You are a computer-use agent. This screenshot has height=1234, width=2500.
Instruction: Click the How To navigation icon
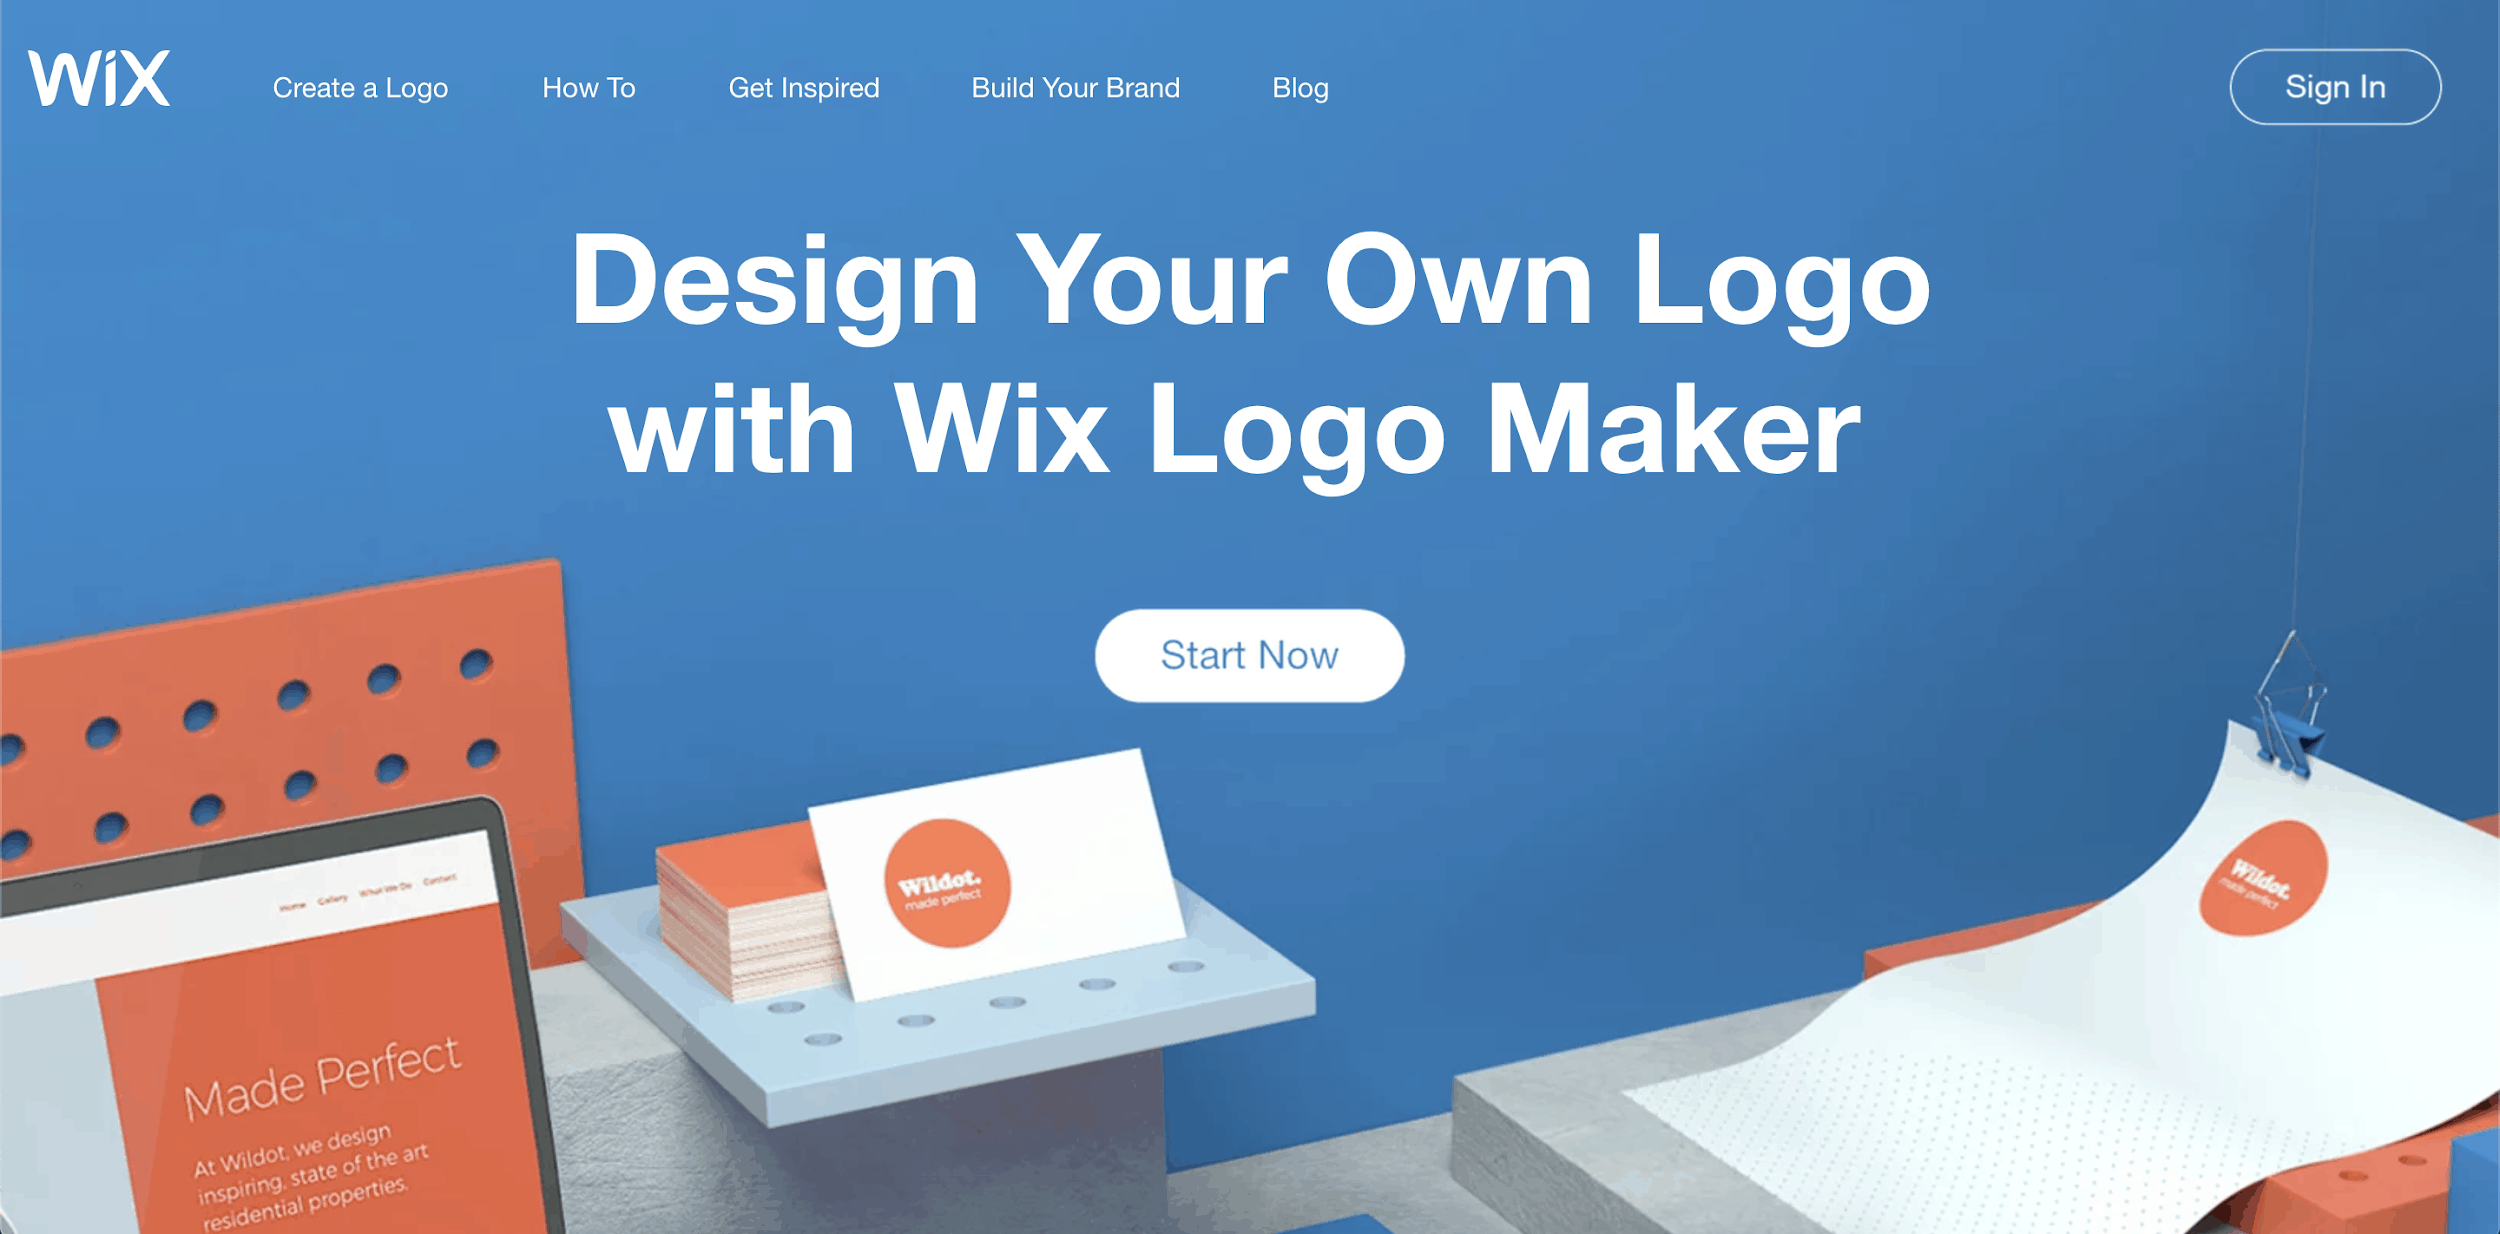point(590,86)
